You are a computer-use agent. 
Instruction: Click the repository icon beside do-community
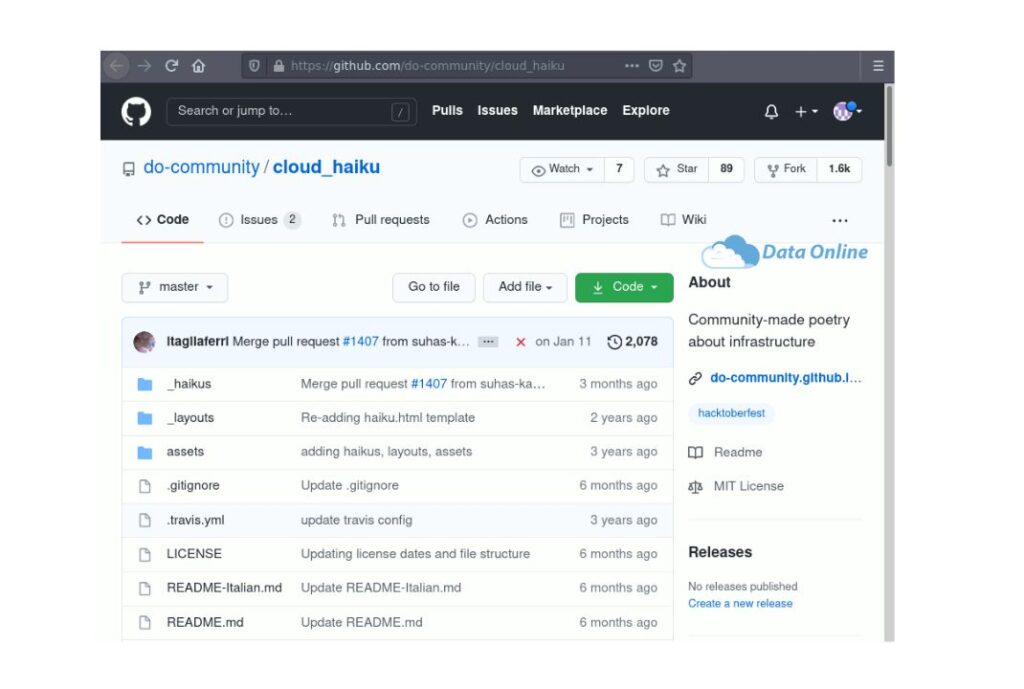129,169
